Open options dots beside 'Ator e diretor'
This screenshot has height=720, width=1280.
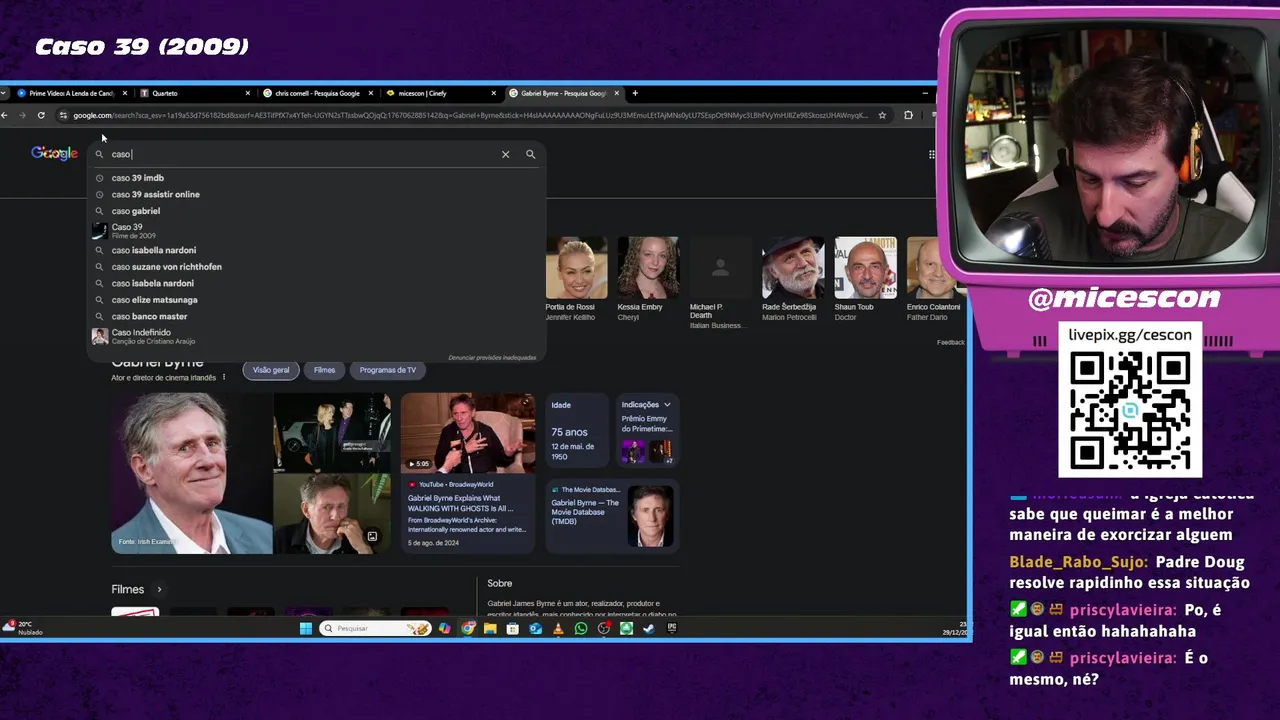pyautogui.click(x=224, y=378)
